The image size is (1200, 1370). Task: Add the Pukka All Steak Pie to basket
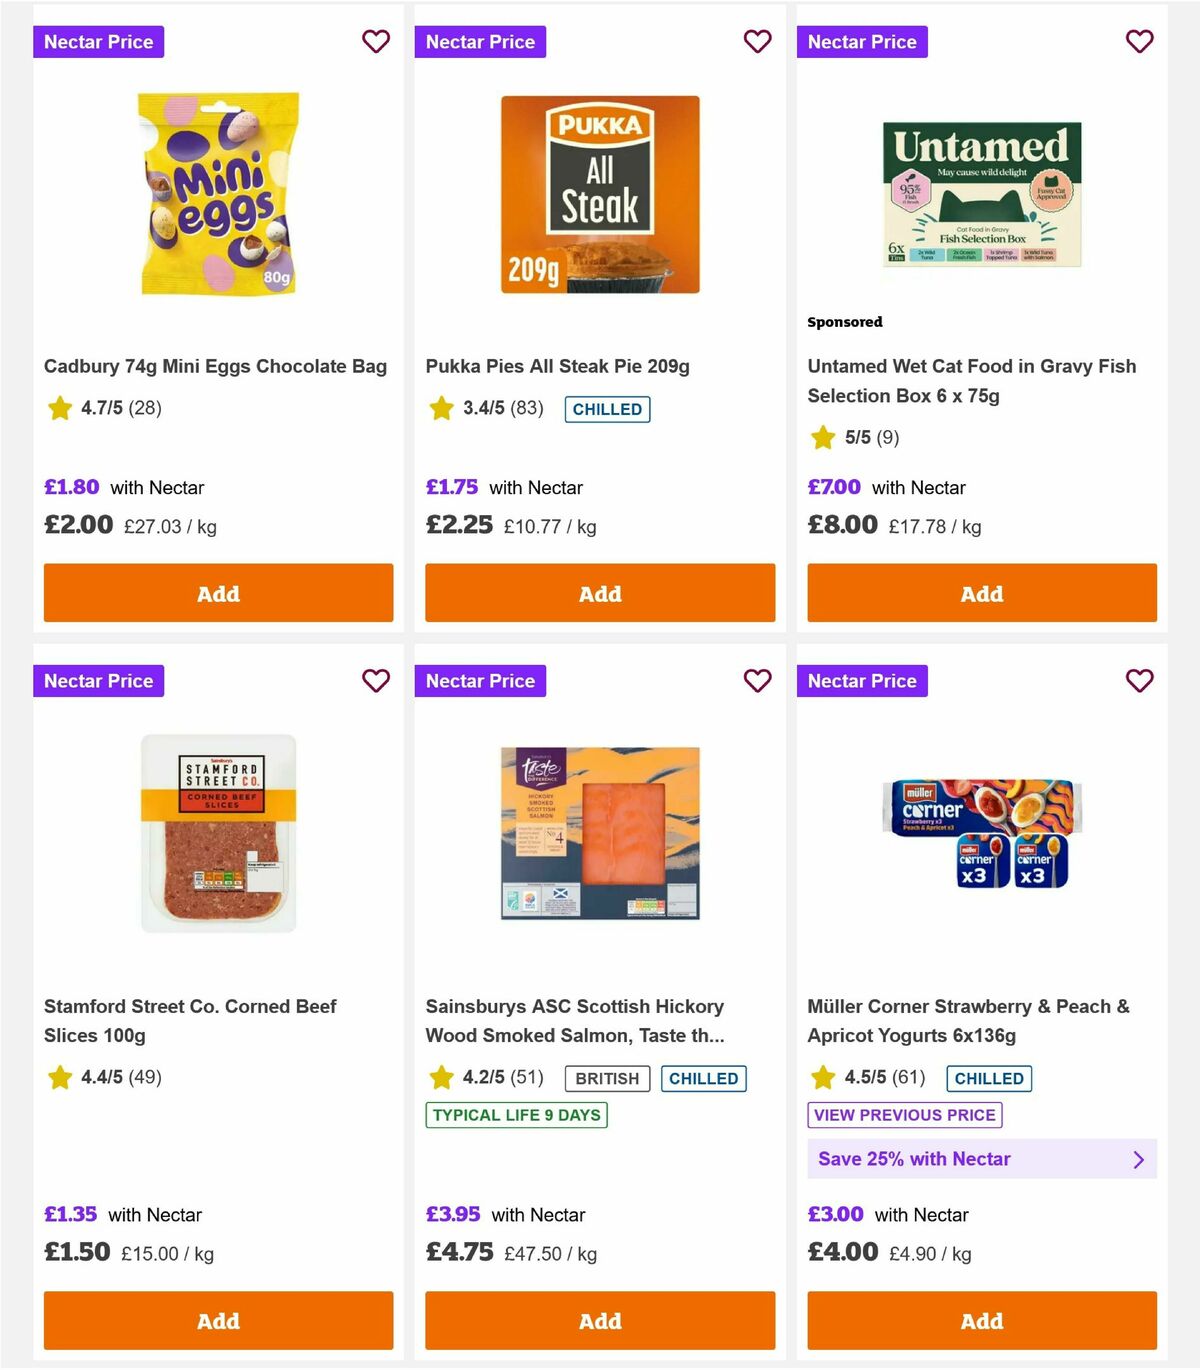599,593
